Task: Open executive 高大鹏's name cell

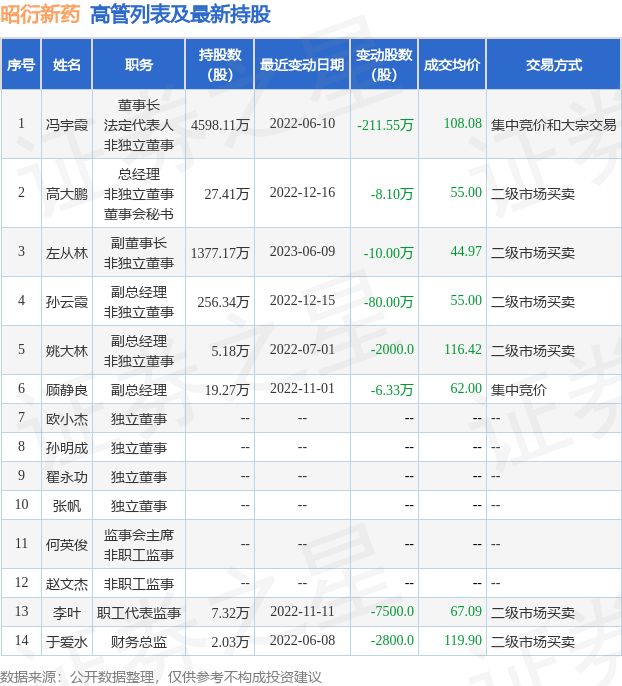Action: click(x=67, y=193)
